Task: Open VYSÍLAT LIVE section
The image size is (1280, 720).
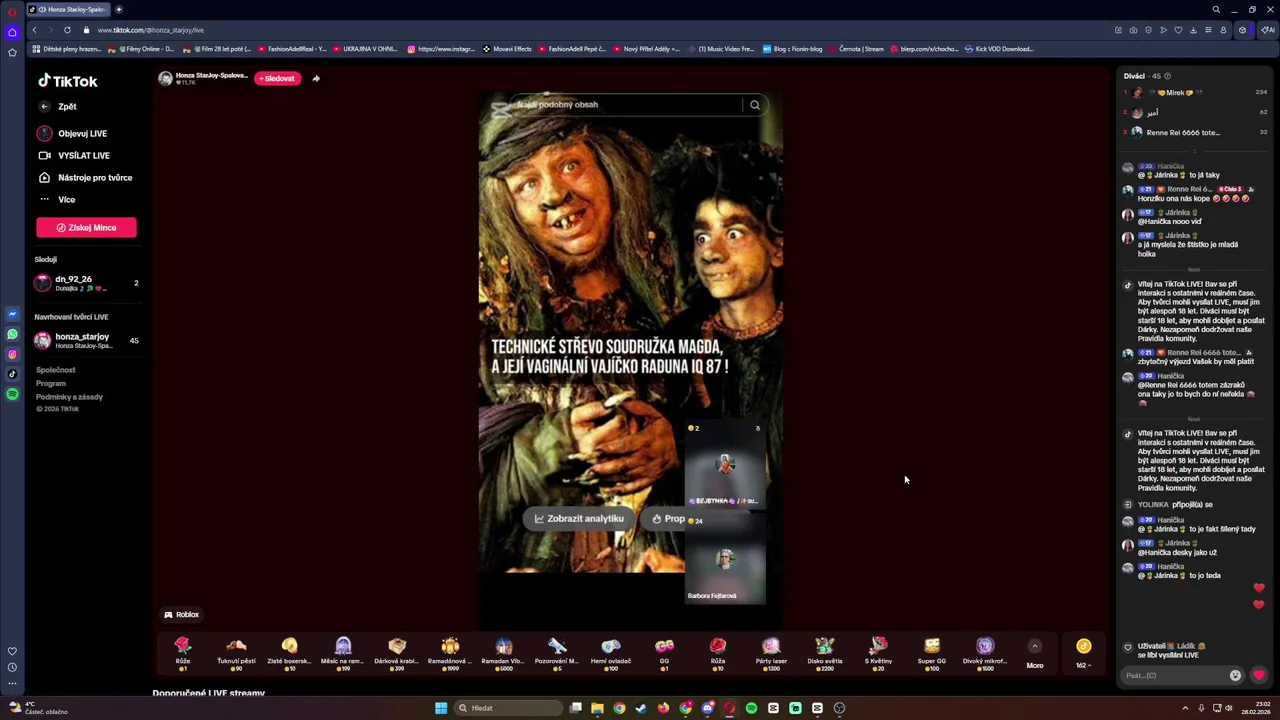Action: click(74, 155)
